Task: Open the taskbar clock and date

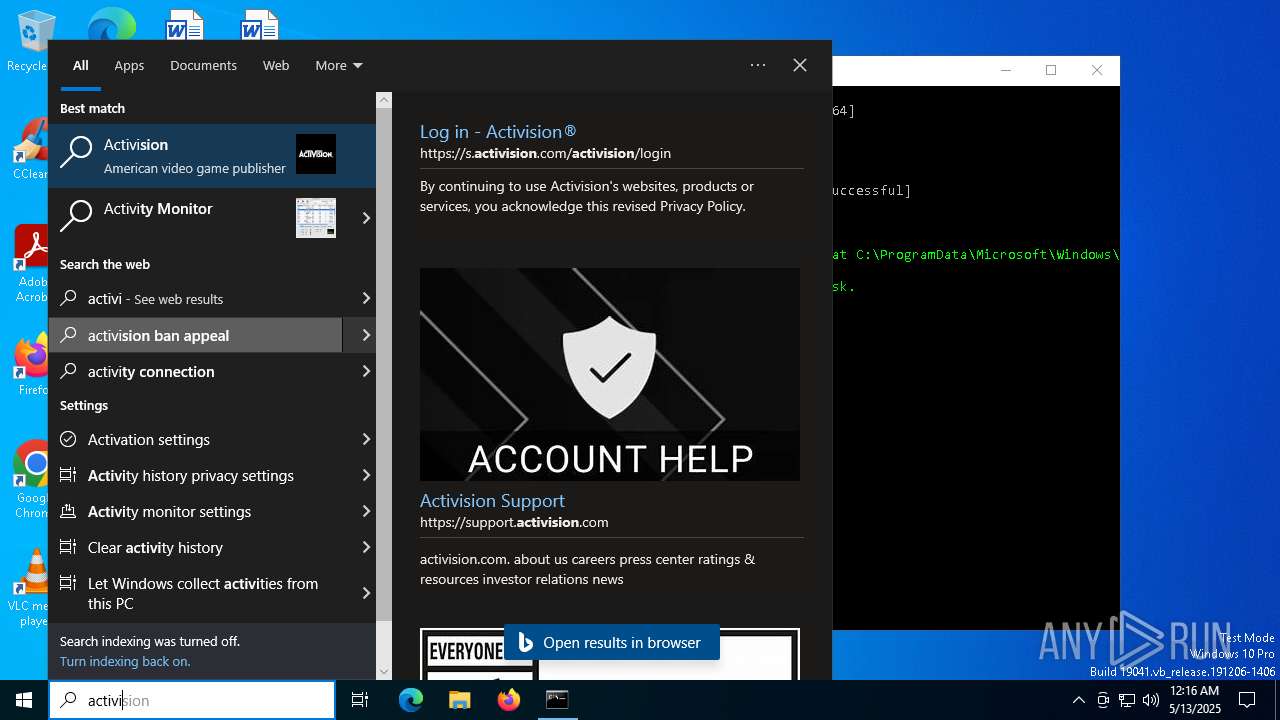Action: (x=1194, y=700)
